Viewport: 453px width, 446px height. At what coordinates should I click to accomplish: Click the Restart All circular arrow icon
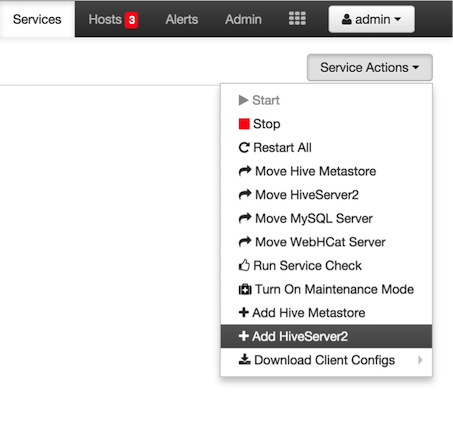click(x=244, y=147)
